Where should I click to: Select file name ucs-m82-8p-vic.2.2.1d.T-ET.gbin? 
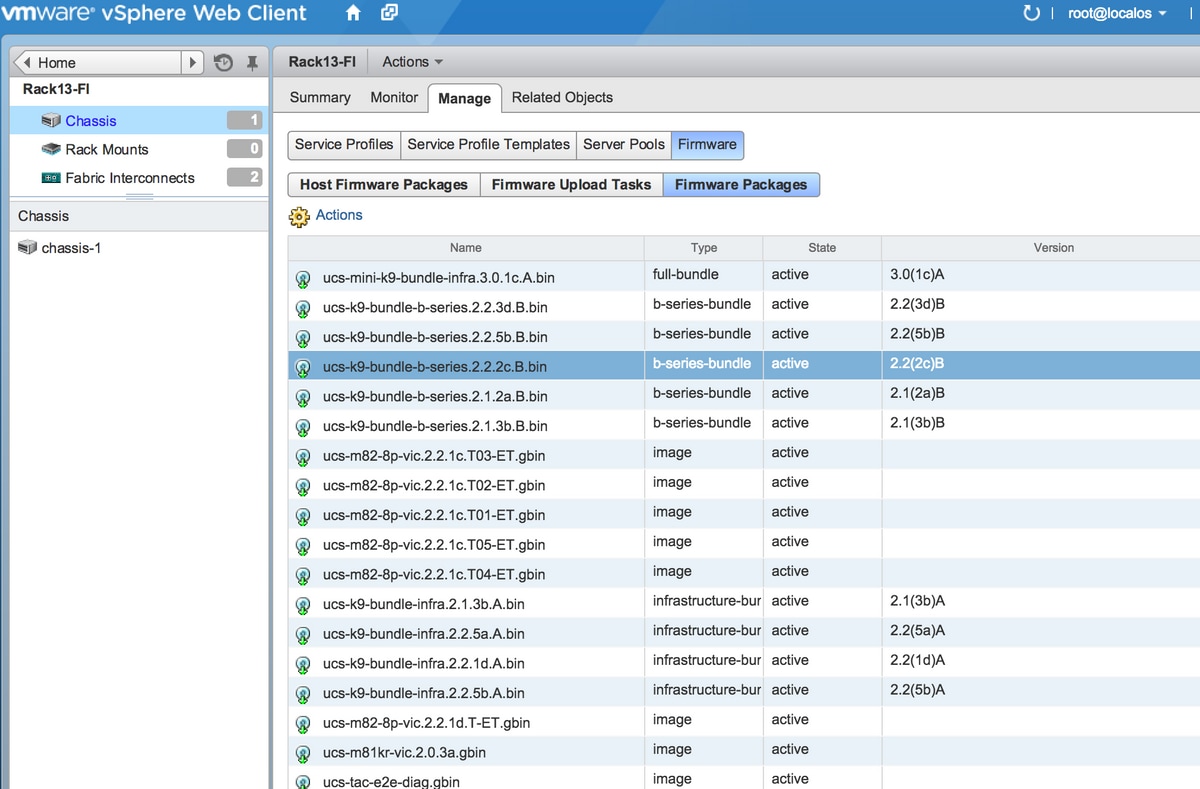point(427,723)
